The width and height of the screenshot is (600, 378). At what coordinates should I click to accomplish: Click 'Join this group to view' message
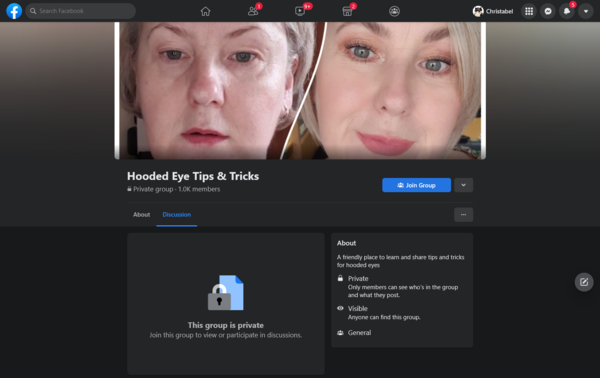(x=226, y=335)
